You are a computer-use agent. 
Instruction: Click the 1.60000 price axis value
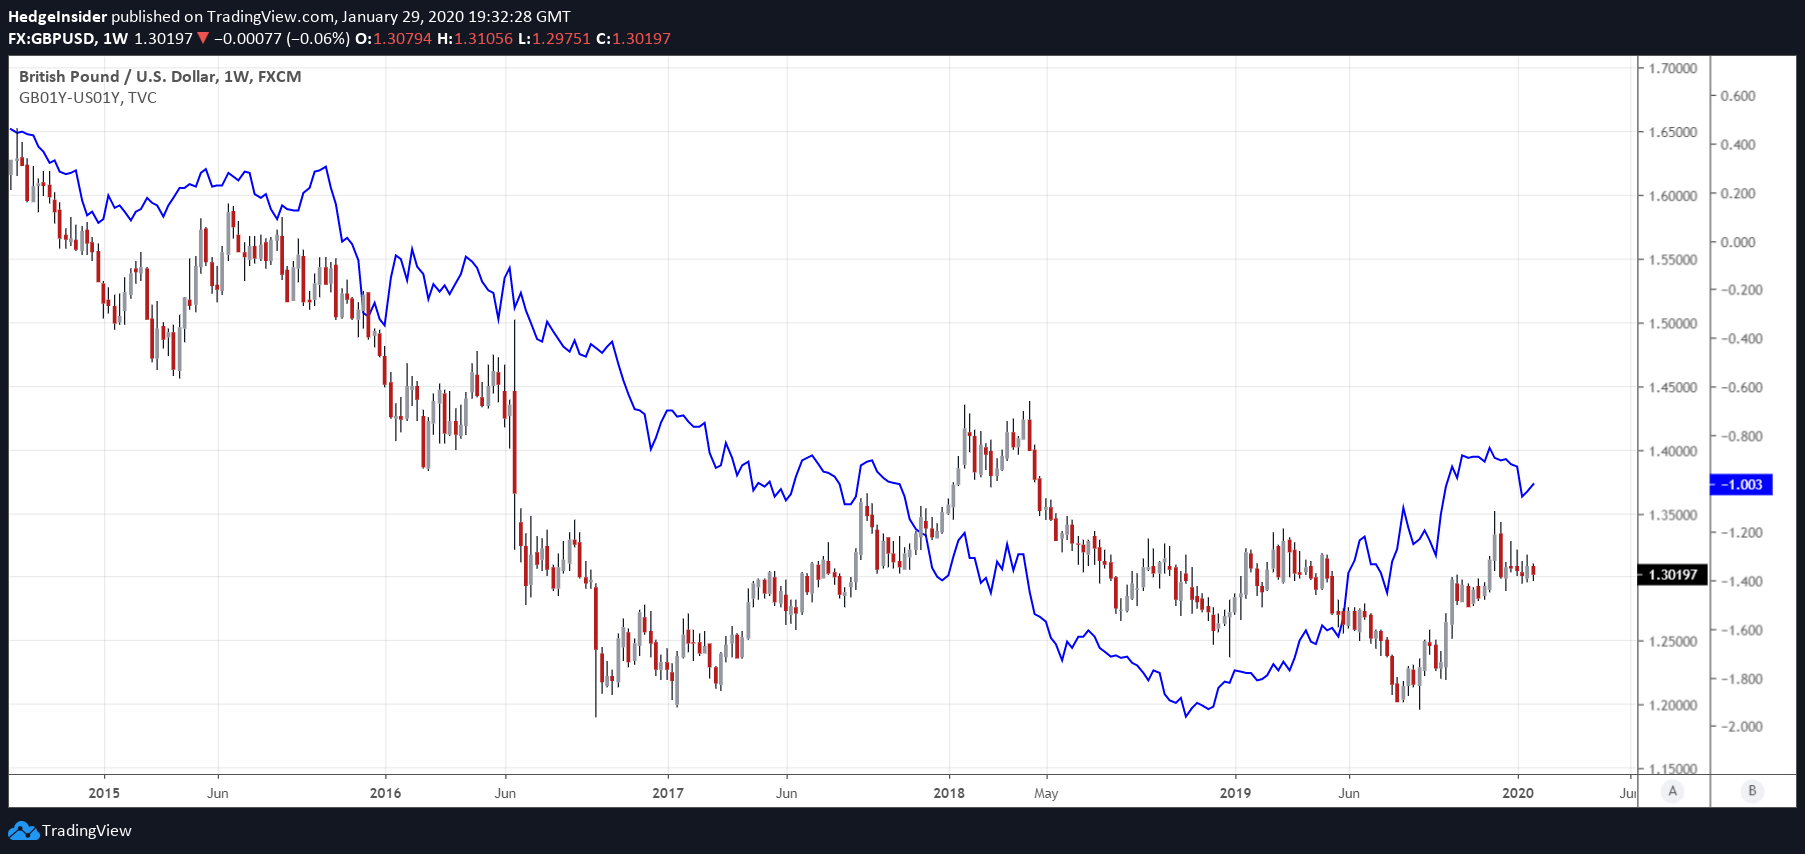point(1673,196)
